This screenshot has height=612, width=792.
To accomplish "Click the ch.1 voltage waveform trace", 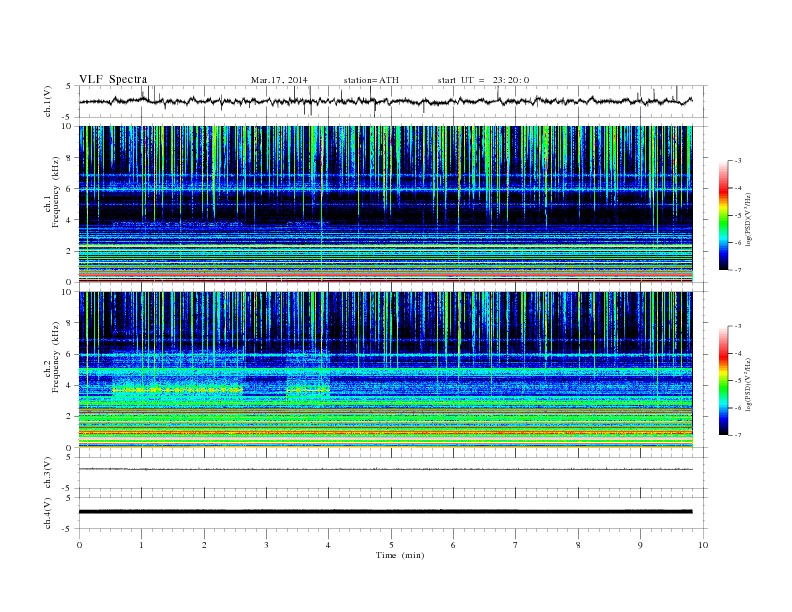I will [x=385, y=101].
